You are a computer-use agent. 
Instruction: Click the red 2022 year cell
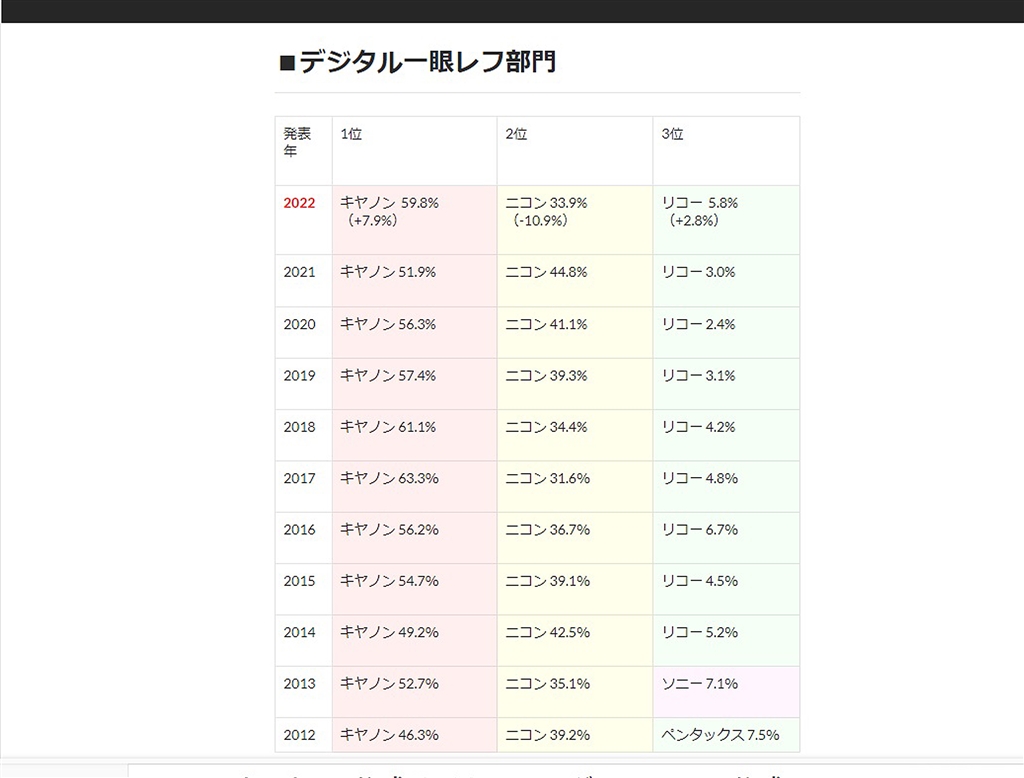(x=299, y=203)
